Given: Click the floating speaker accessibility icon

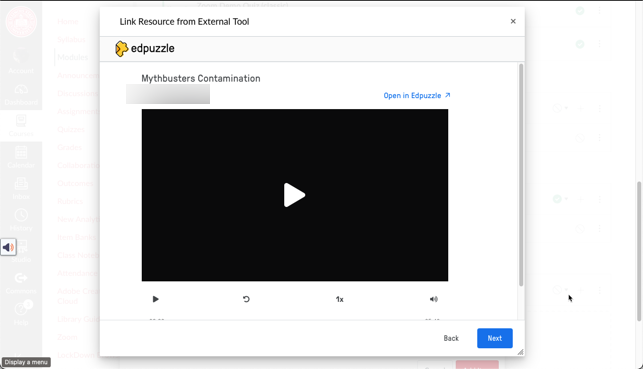Looking at the screenshot, I should pyautogui.click(x=8, y=247).
